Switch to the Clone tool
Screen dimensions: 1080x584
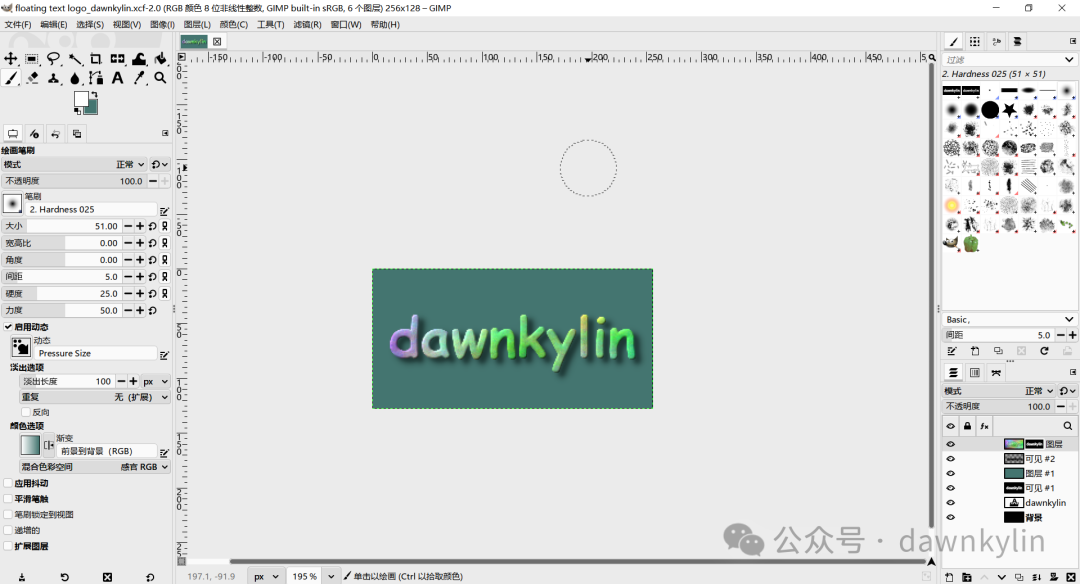coord(54,77)
